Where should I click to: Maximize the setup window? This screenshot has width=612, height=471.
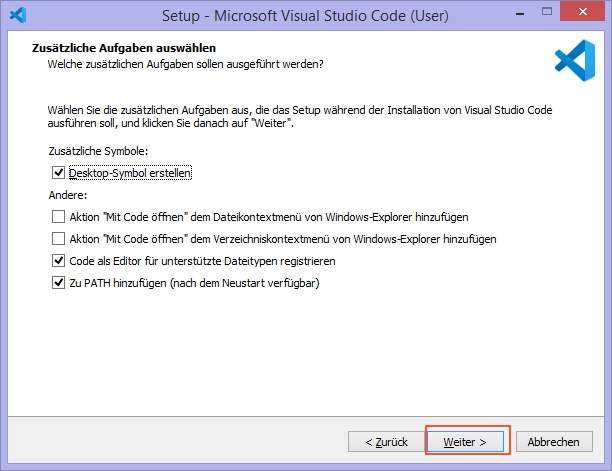[x=547, y=12]
